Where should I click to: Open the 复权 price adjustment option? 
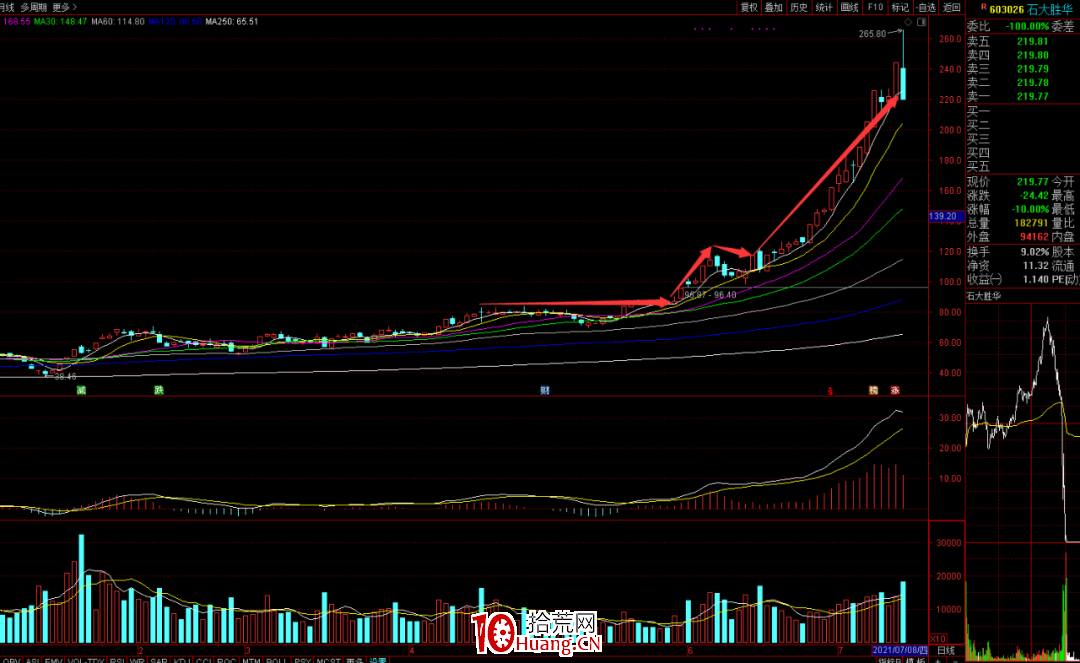[x=749, y=7]
